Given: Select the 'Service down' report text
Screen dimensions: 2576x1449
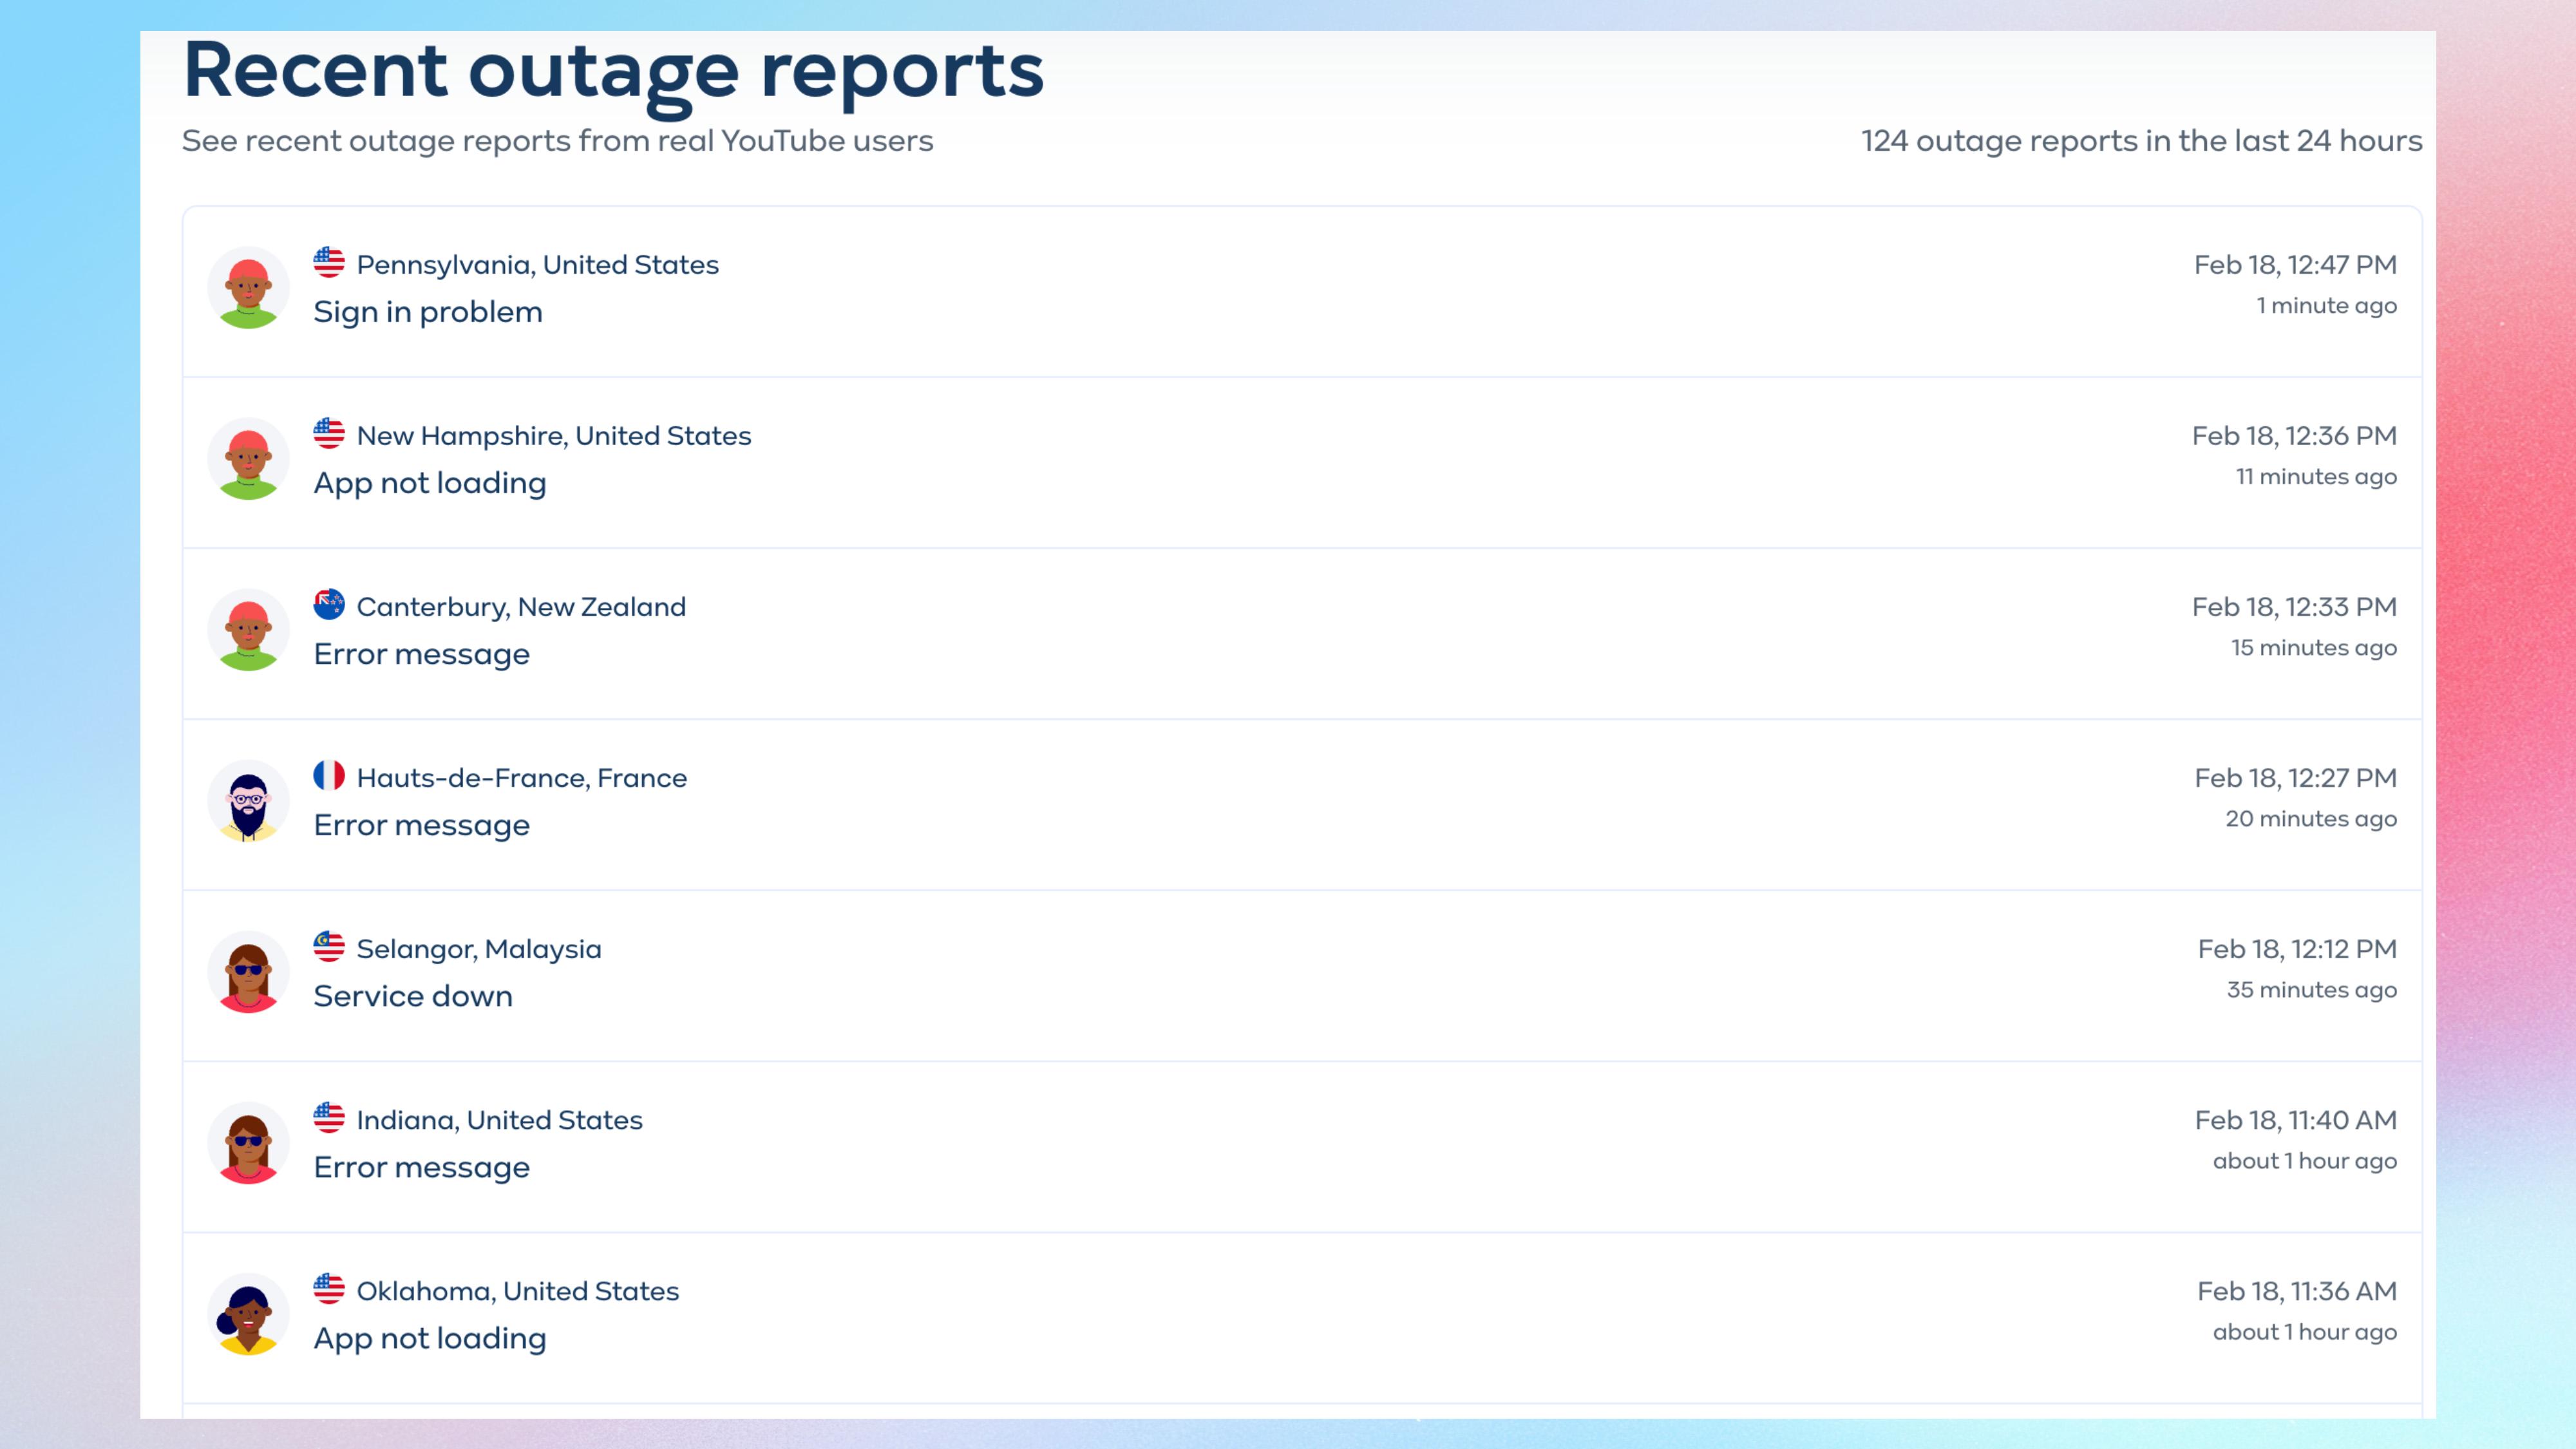Looking at the screenshot, I should [x=413, y=996].
